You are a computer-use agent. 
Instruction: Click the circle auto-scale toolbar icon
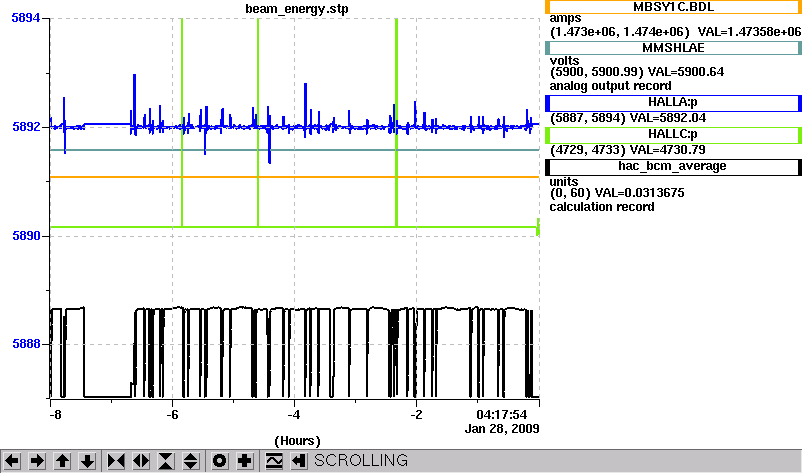[x=219, y=461]
